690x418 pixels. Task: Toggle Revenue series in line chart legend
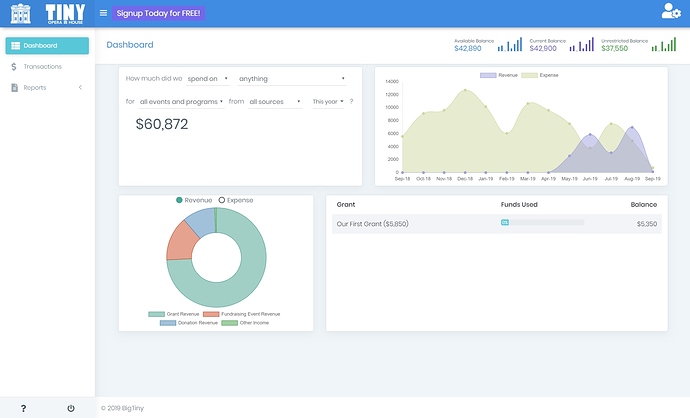(499, 75)
